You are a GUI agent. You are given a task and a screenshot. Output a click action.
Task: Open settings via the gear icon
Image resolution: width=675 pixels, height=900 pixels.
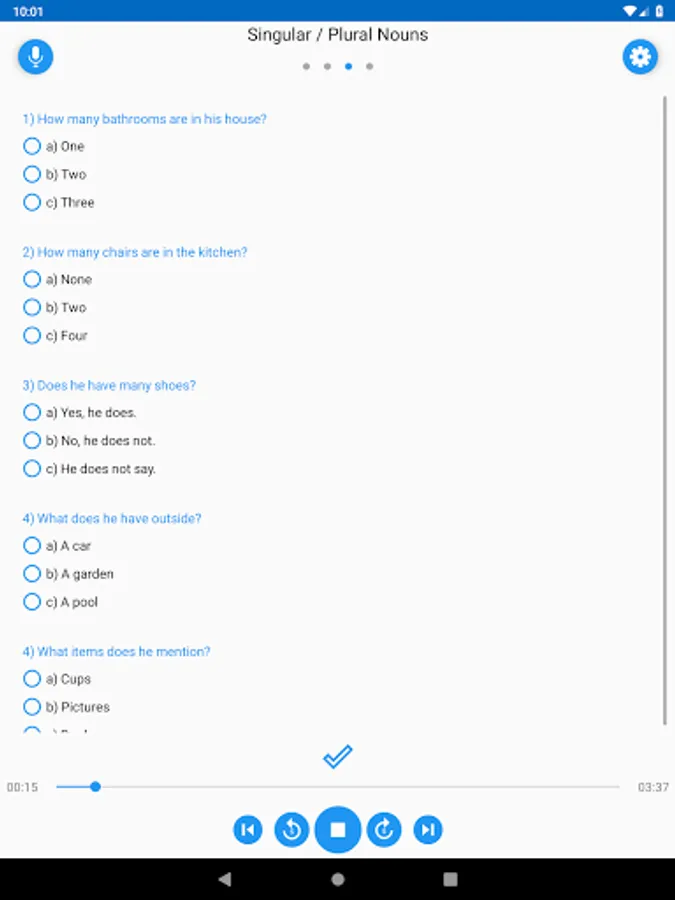pyautogui.click(x=640, y=57)
